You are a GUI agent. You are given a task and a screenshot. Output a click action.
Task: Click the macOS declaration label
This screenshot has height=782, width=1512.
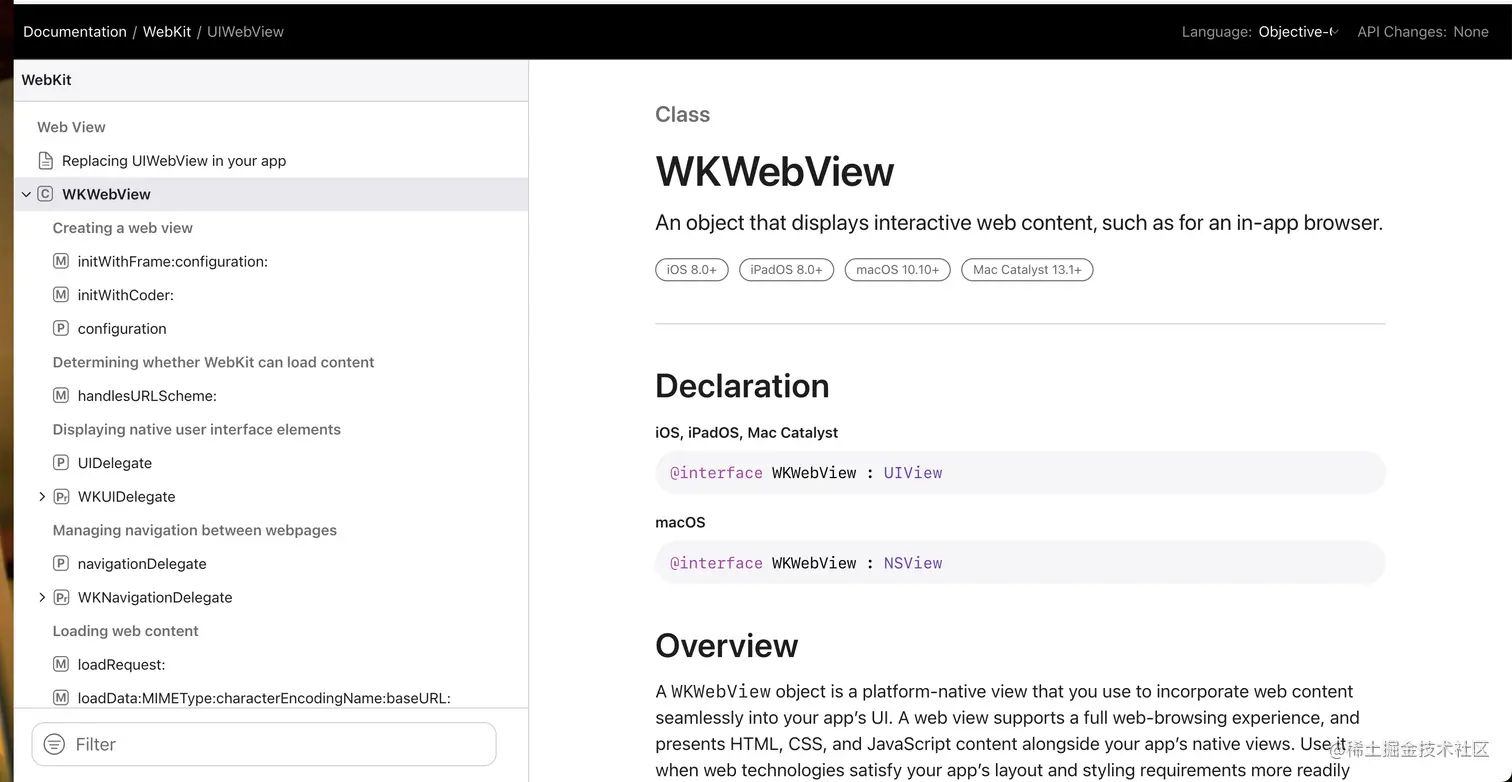click(x=680, y=523)
